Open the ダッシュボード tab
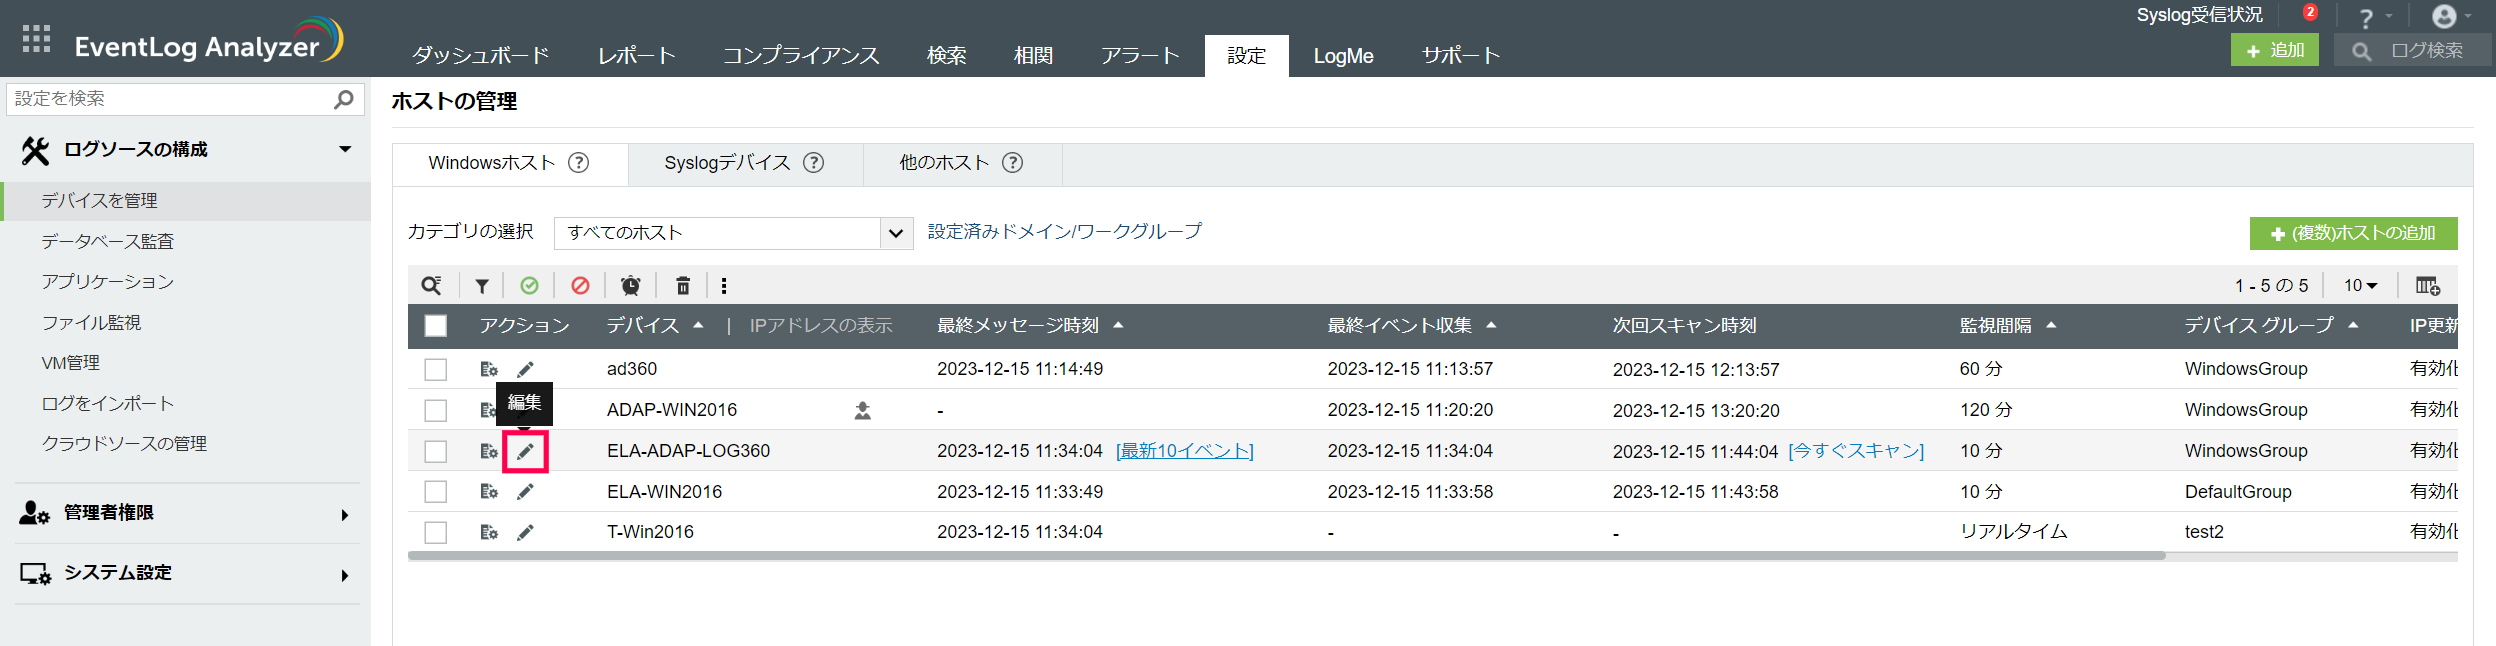The width and height of the screenshot is (2496, 646). (x=481, y=56)
